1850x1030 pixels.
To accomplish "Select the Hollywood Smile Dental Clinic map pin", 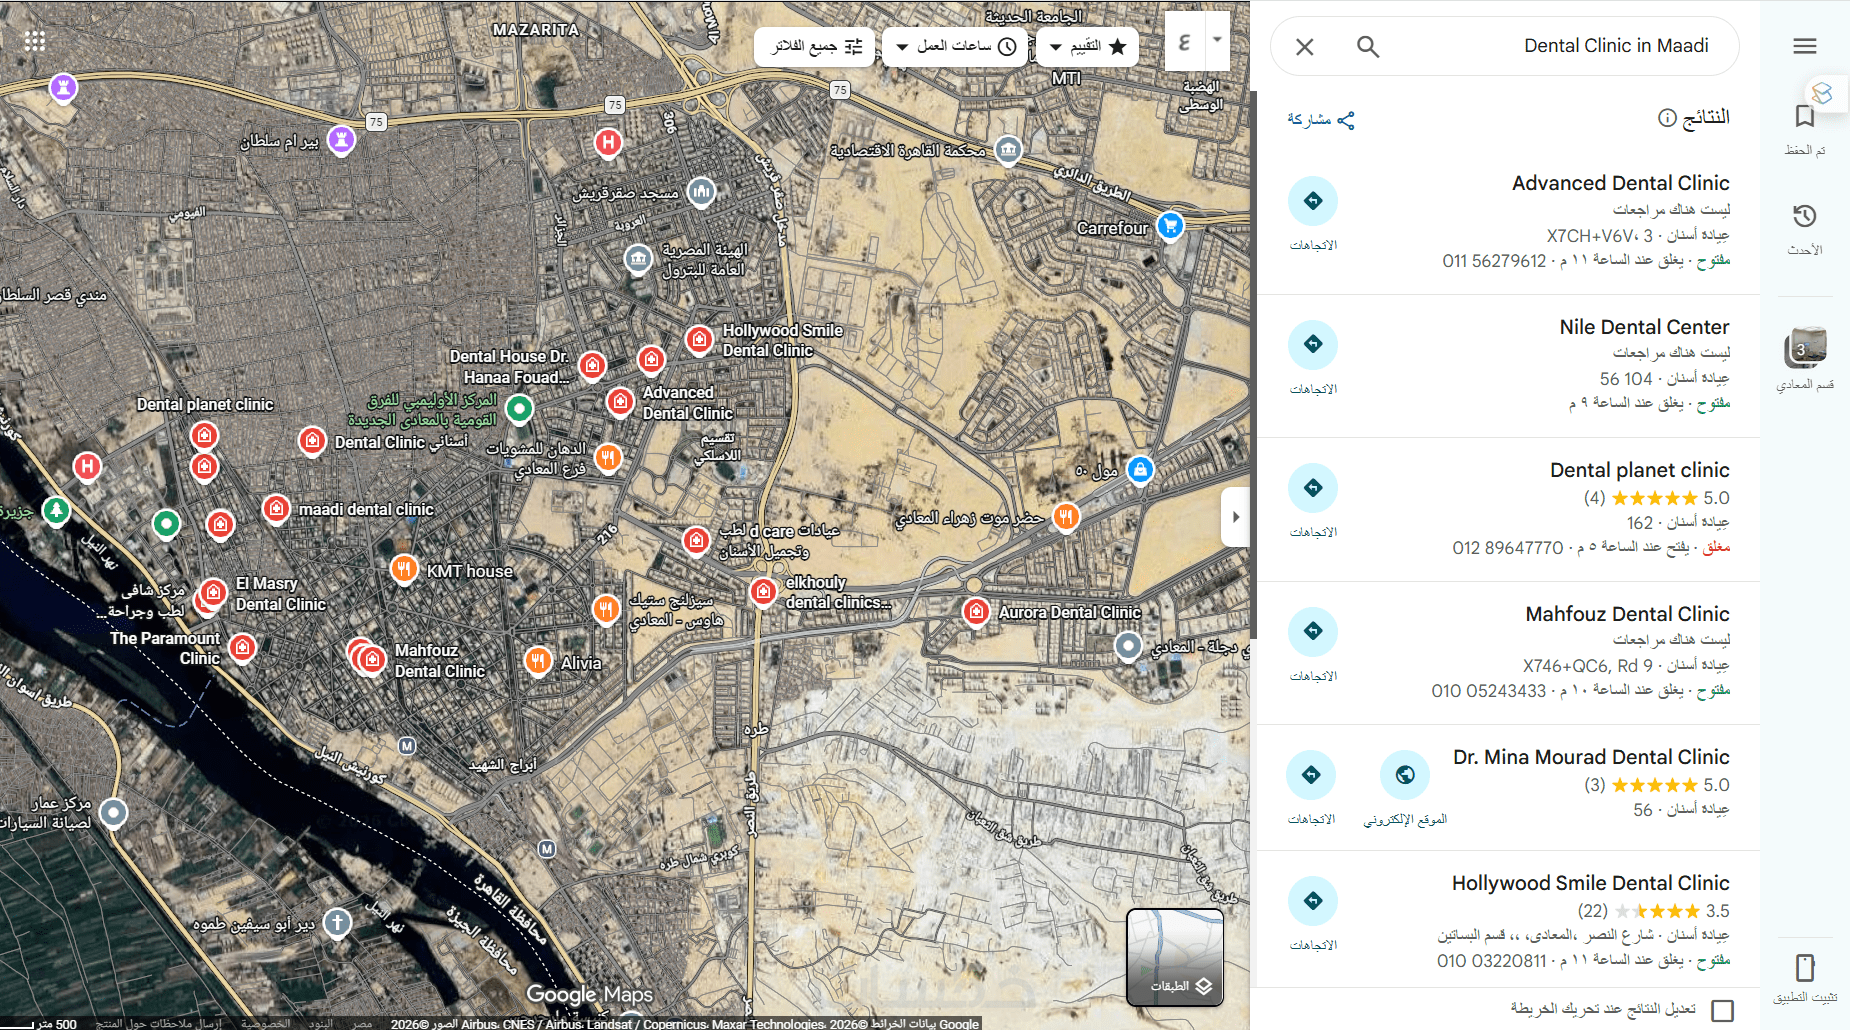I will pyautogui.click(x=700, y=340).
